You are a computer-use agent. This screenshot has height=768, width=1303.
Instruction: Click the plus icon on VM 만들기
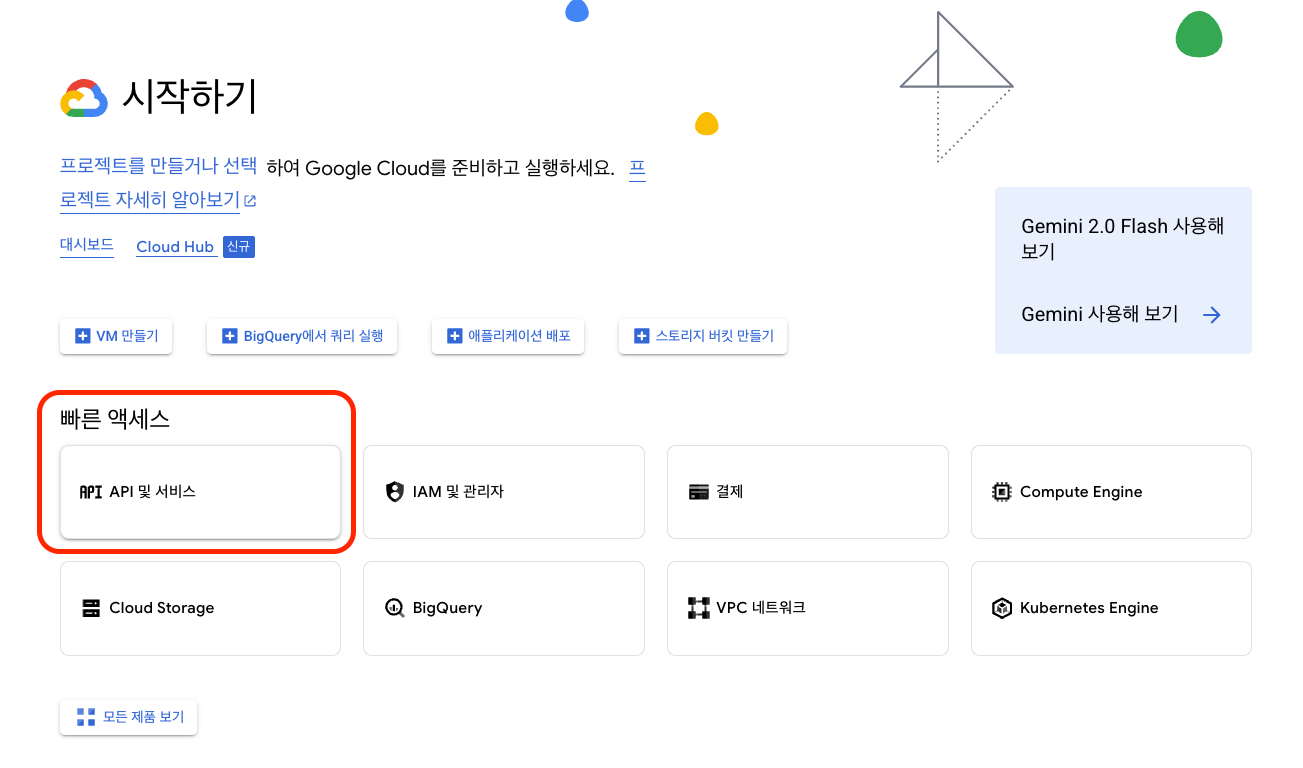pos(84,336)
